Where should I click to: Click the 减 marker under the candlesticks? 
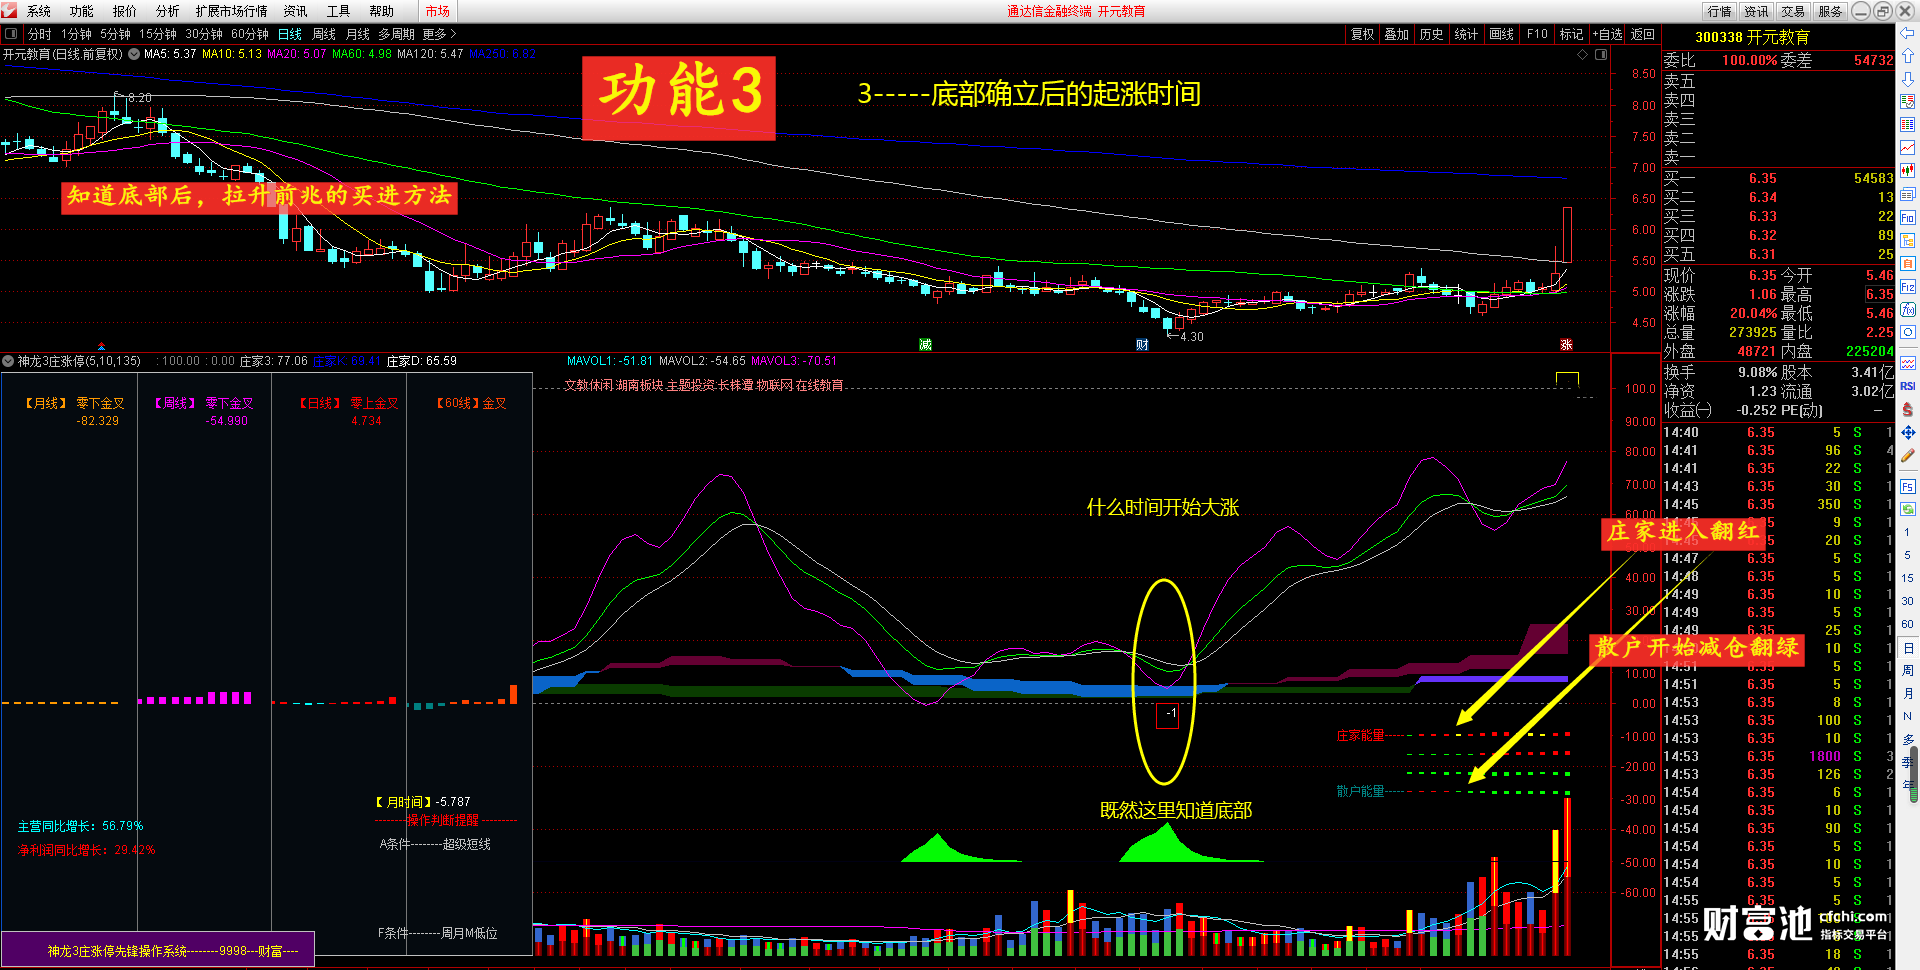[x=925, y=344]
